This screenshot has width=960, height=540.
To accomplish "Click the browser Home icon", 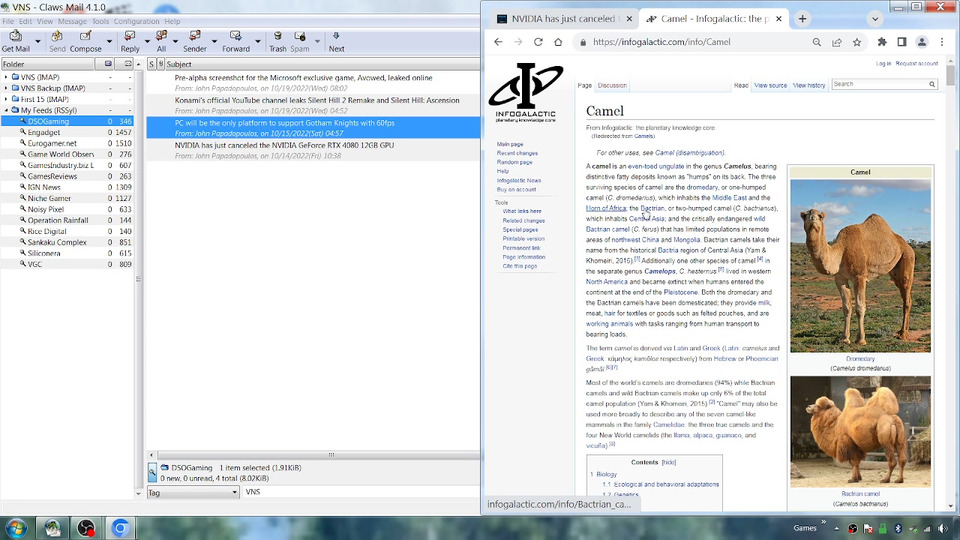I will click(558, 42).
